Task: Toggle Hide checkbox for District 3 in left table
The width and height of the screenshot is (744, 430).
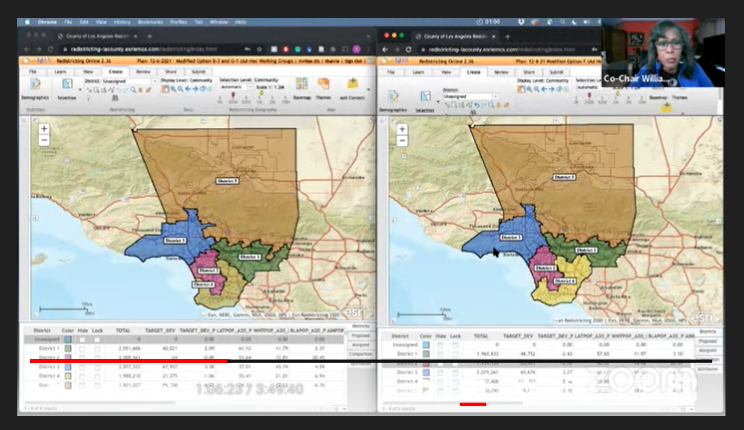Action: coord(83,367)
